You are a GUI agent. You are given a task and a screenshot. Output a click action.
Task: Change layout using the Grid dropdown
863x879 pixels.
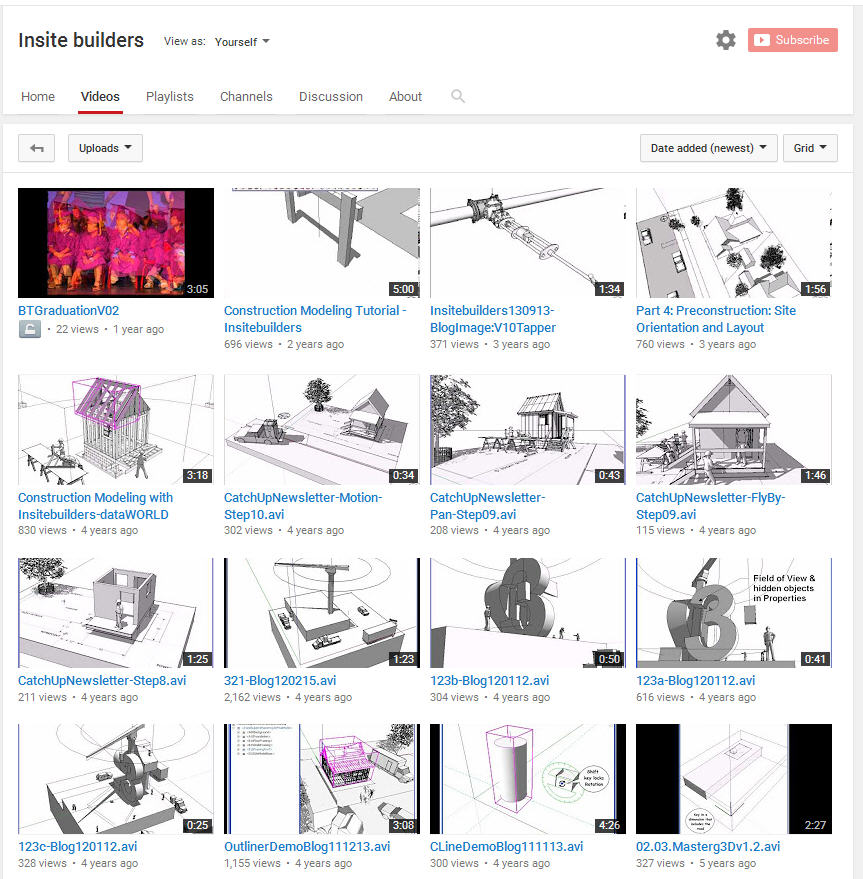pos(810,148)
